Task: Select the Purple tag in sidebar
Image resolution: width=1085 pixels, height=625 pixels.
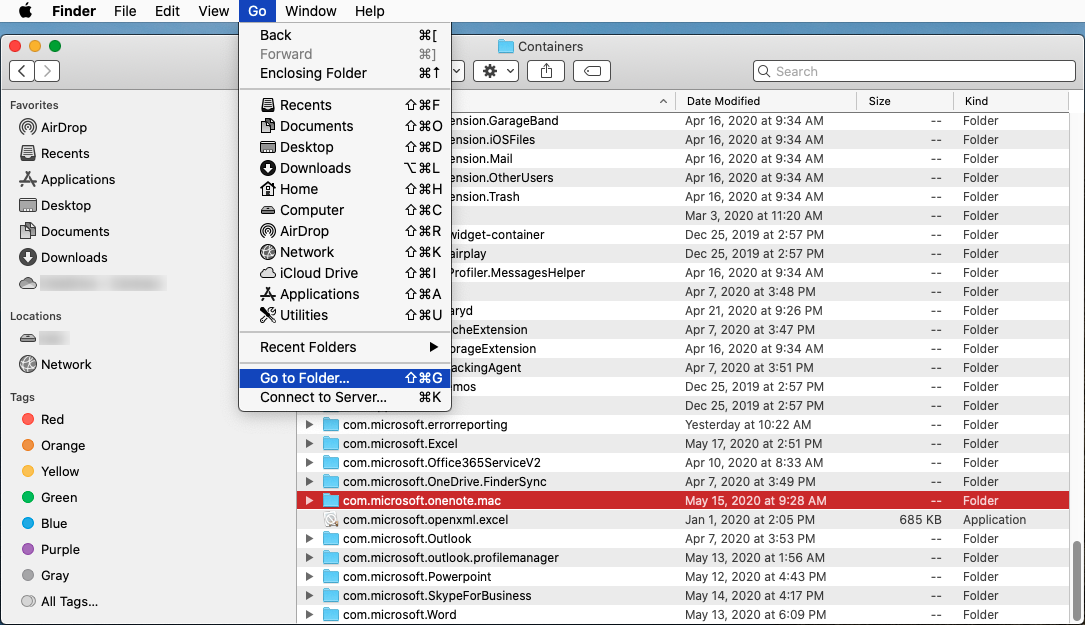Action: 51,550
